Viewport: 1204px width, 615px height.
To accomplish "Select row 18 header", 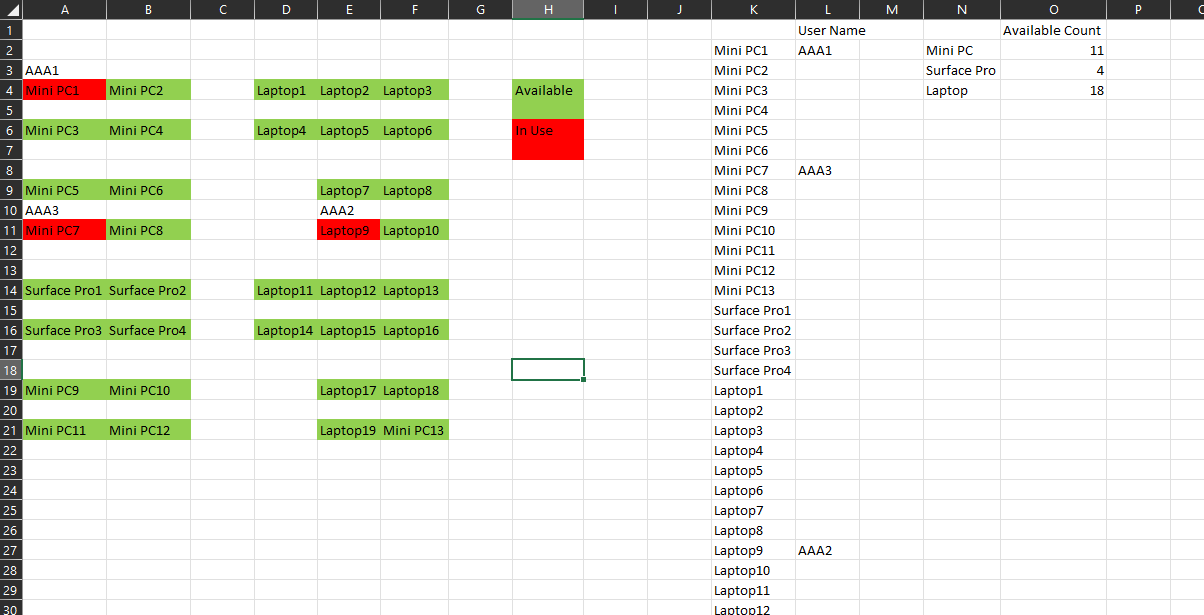I will point(11,370).
